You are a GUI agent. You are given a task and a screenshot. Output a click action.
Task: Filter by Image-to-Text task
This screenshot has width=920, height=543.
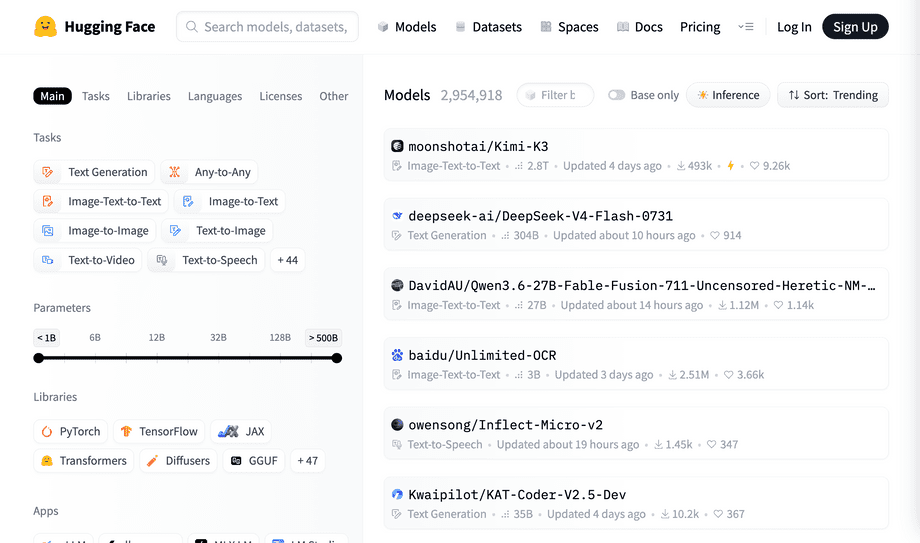click(x=230, y=201)
